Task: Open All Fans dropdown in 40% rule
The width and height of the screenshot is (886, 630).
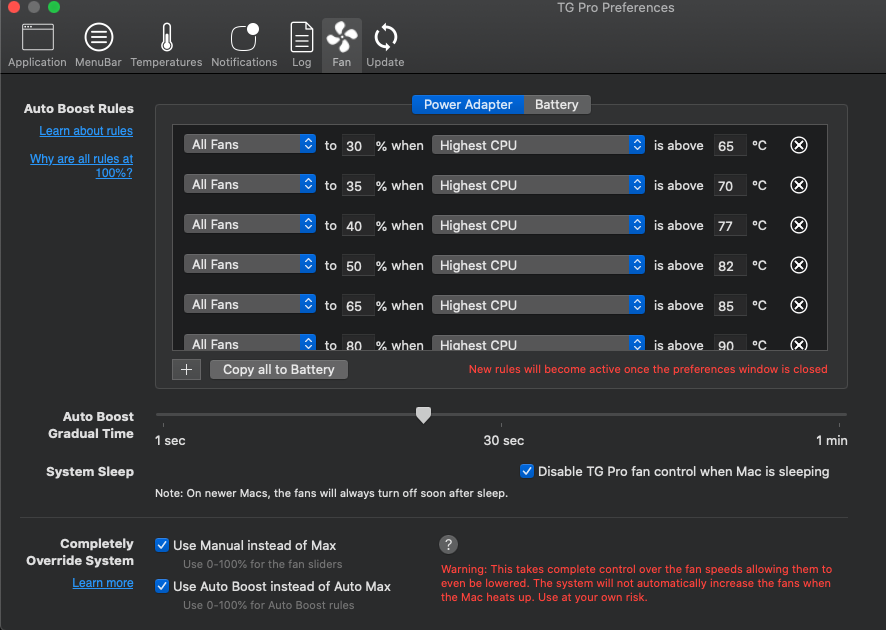Action: [250, 224]
